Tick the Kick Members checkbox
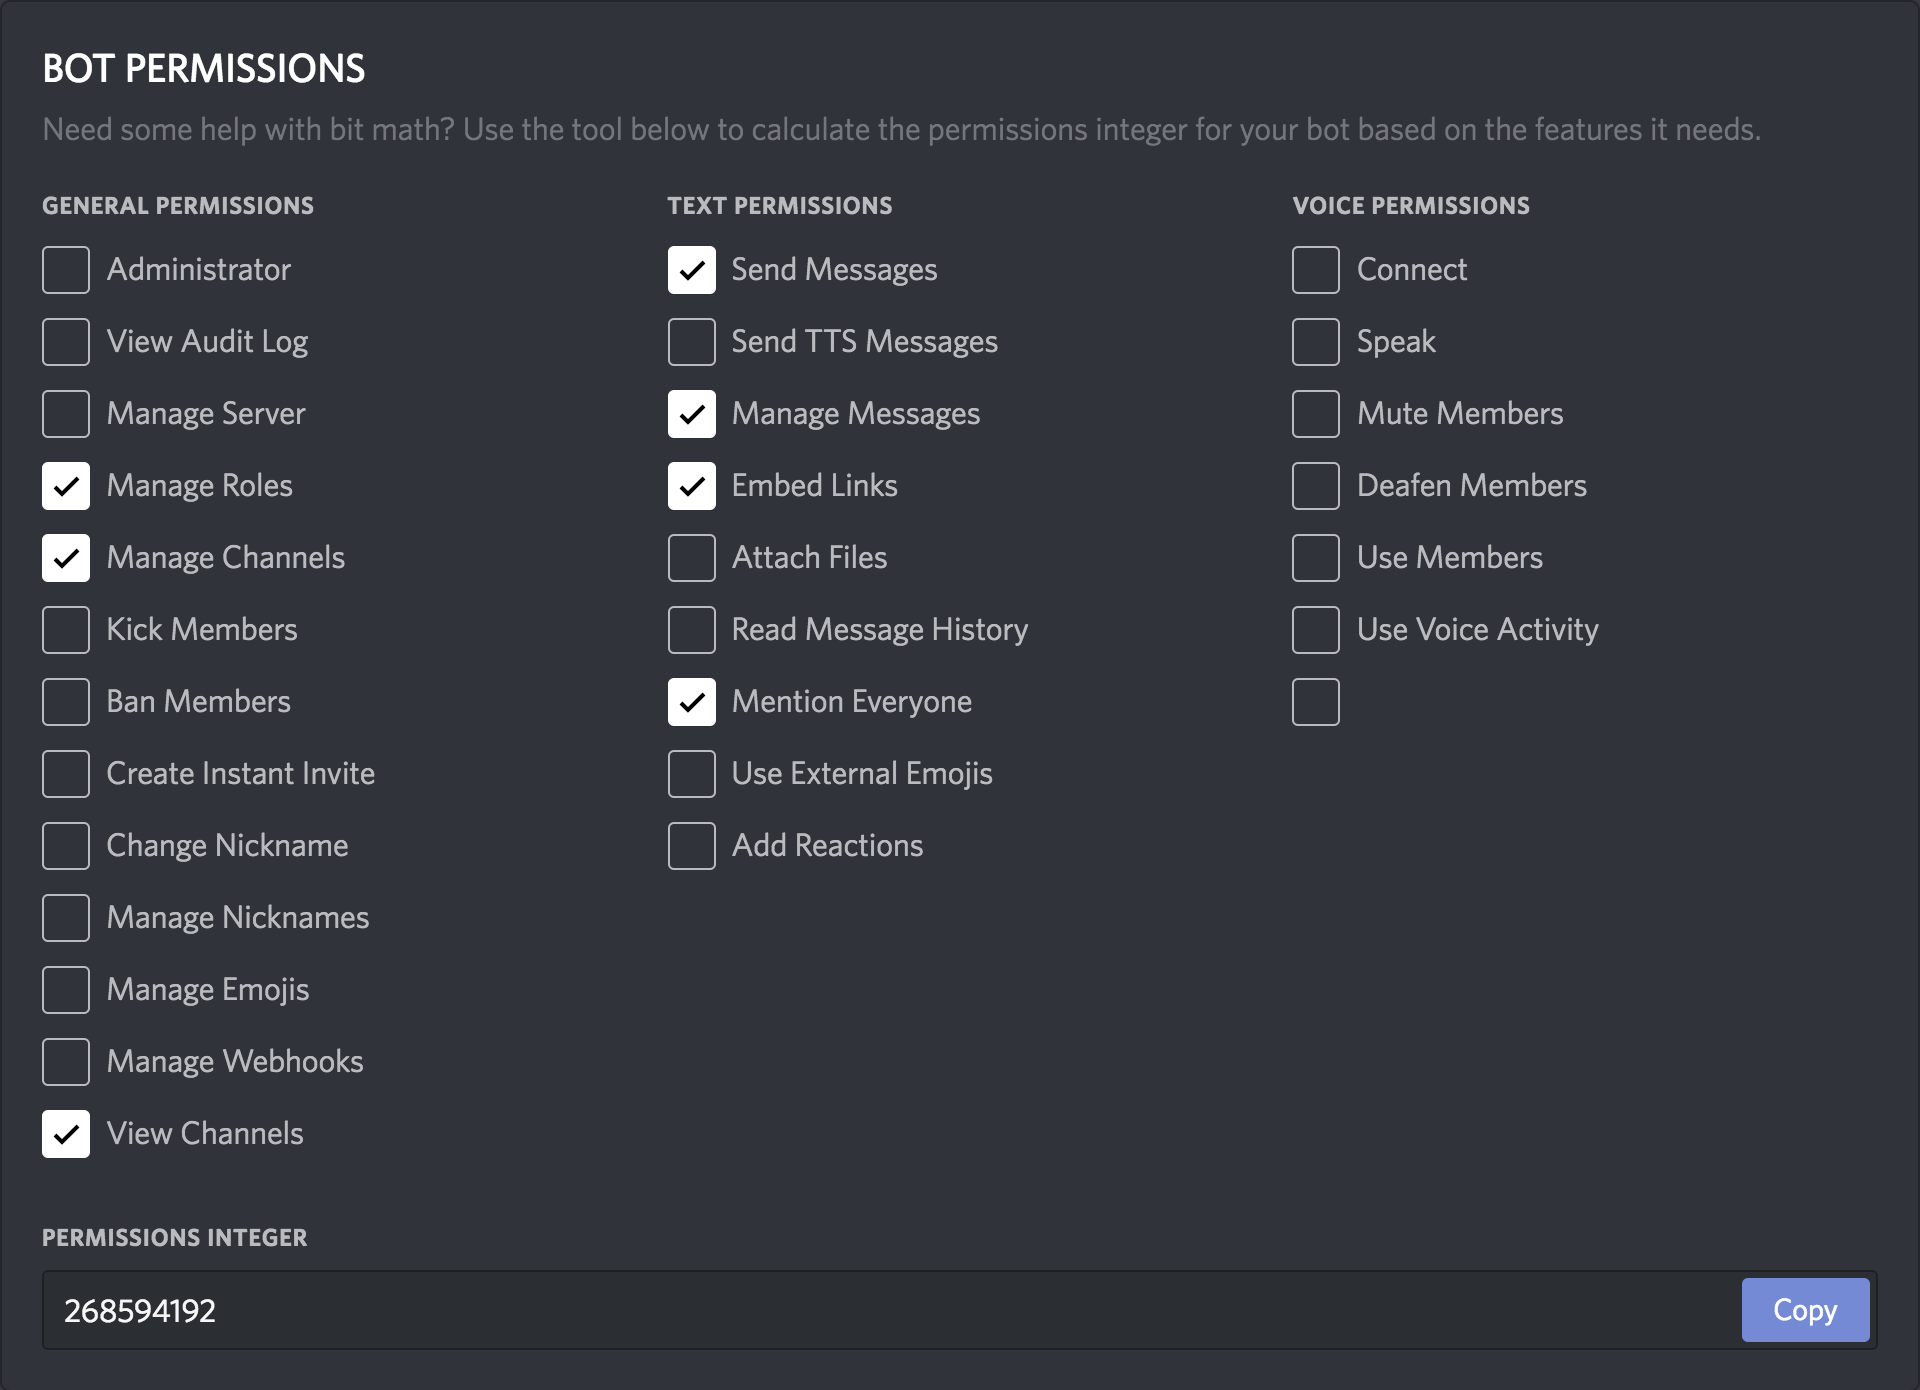The height and width of the screenshot is (1390, 1920). pos(66,630)
